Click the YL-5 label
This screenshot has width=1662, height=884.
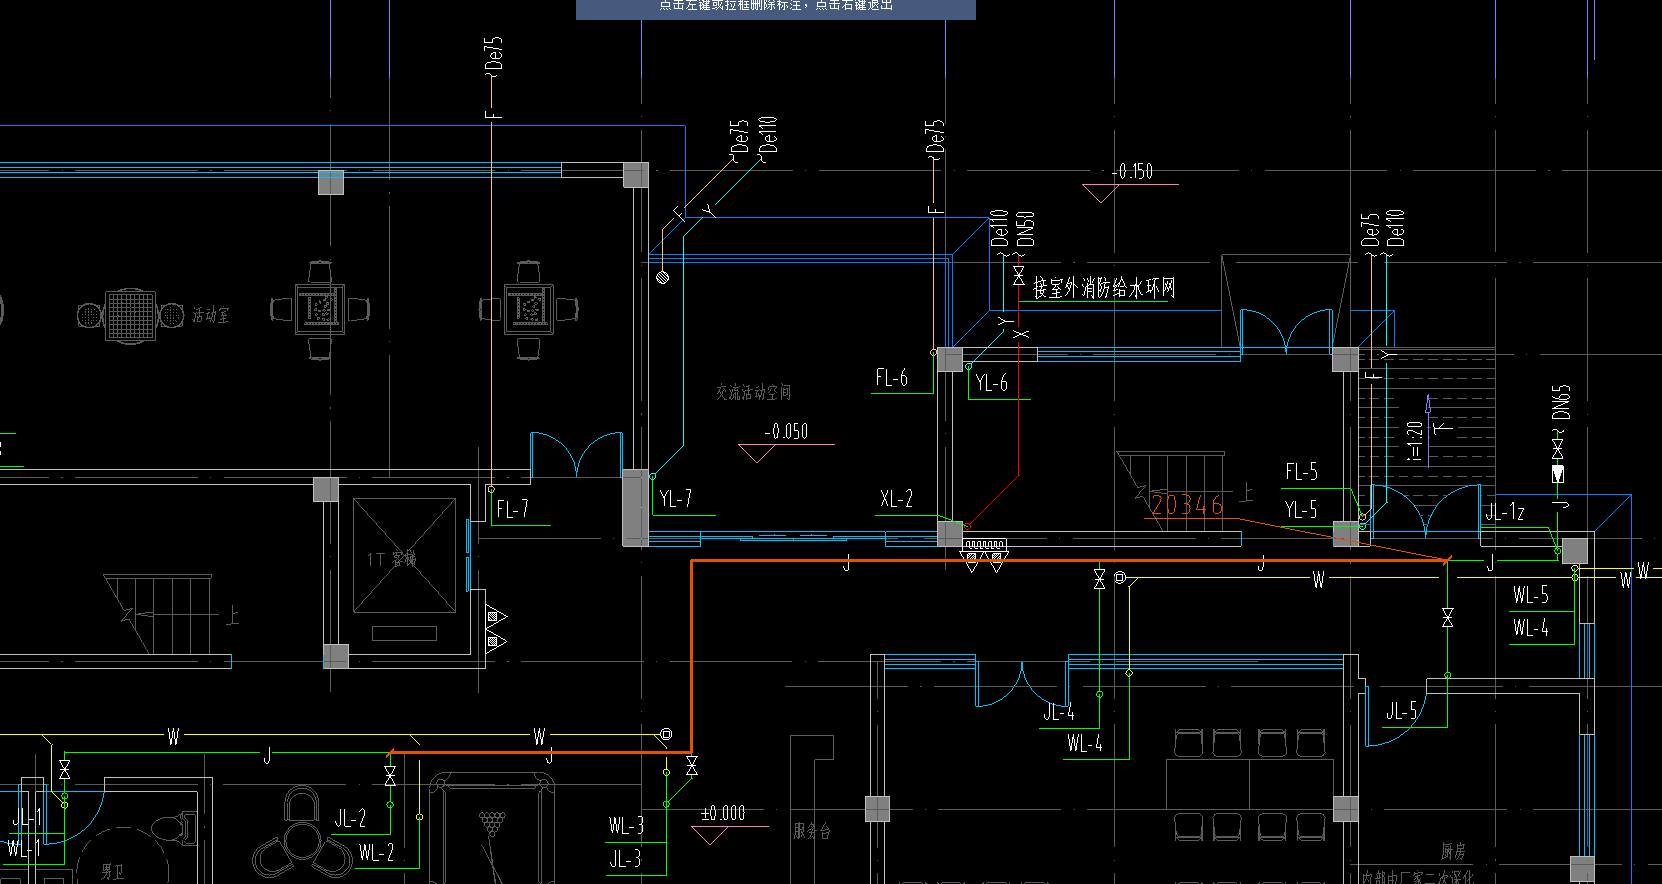[x=1301, y=510]
